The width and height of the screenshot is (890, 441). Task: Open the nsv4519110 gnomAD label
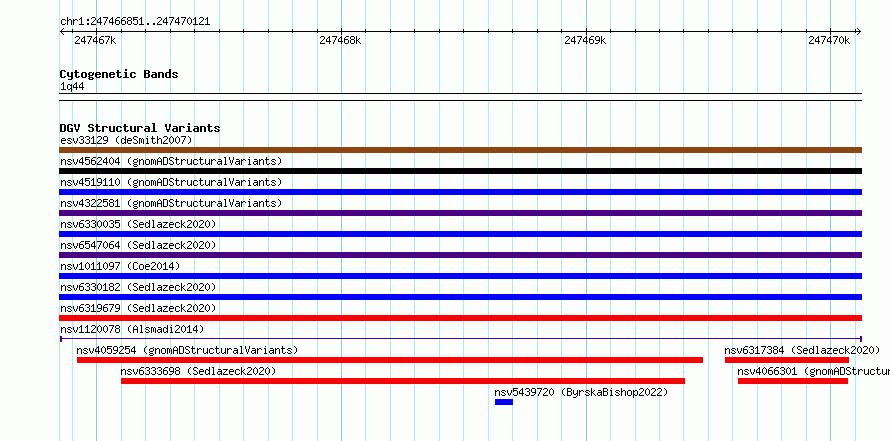pos(171,182)
